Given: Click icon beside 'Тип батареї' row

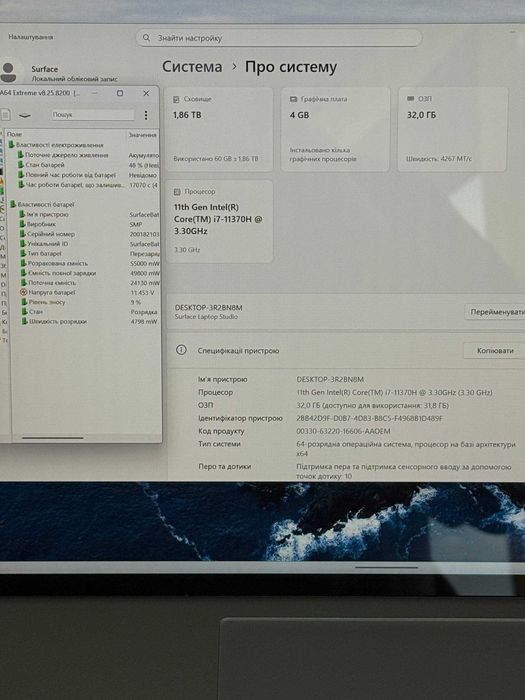Looking at the screenshot, I should [23, 254].
